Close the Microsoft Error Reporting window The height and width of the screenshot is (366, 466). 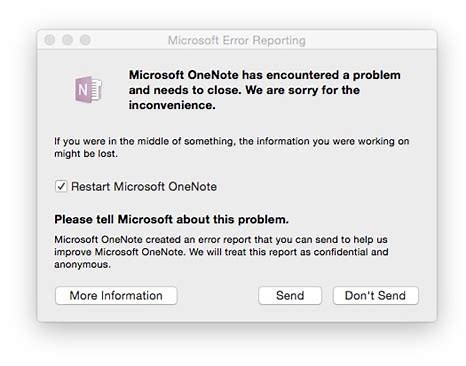[x=50, y=40]
